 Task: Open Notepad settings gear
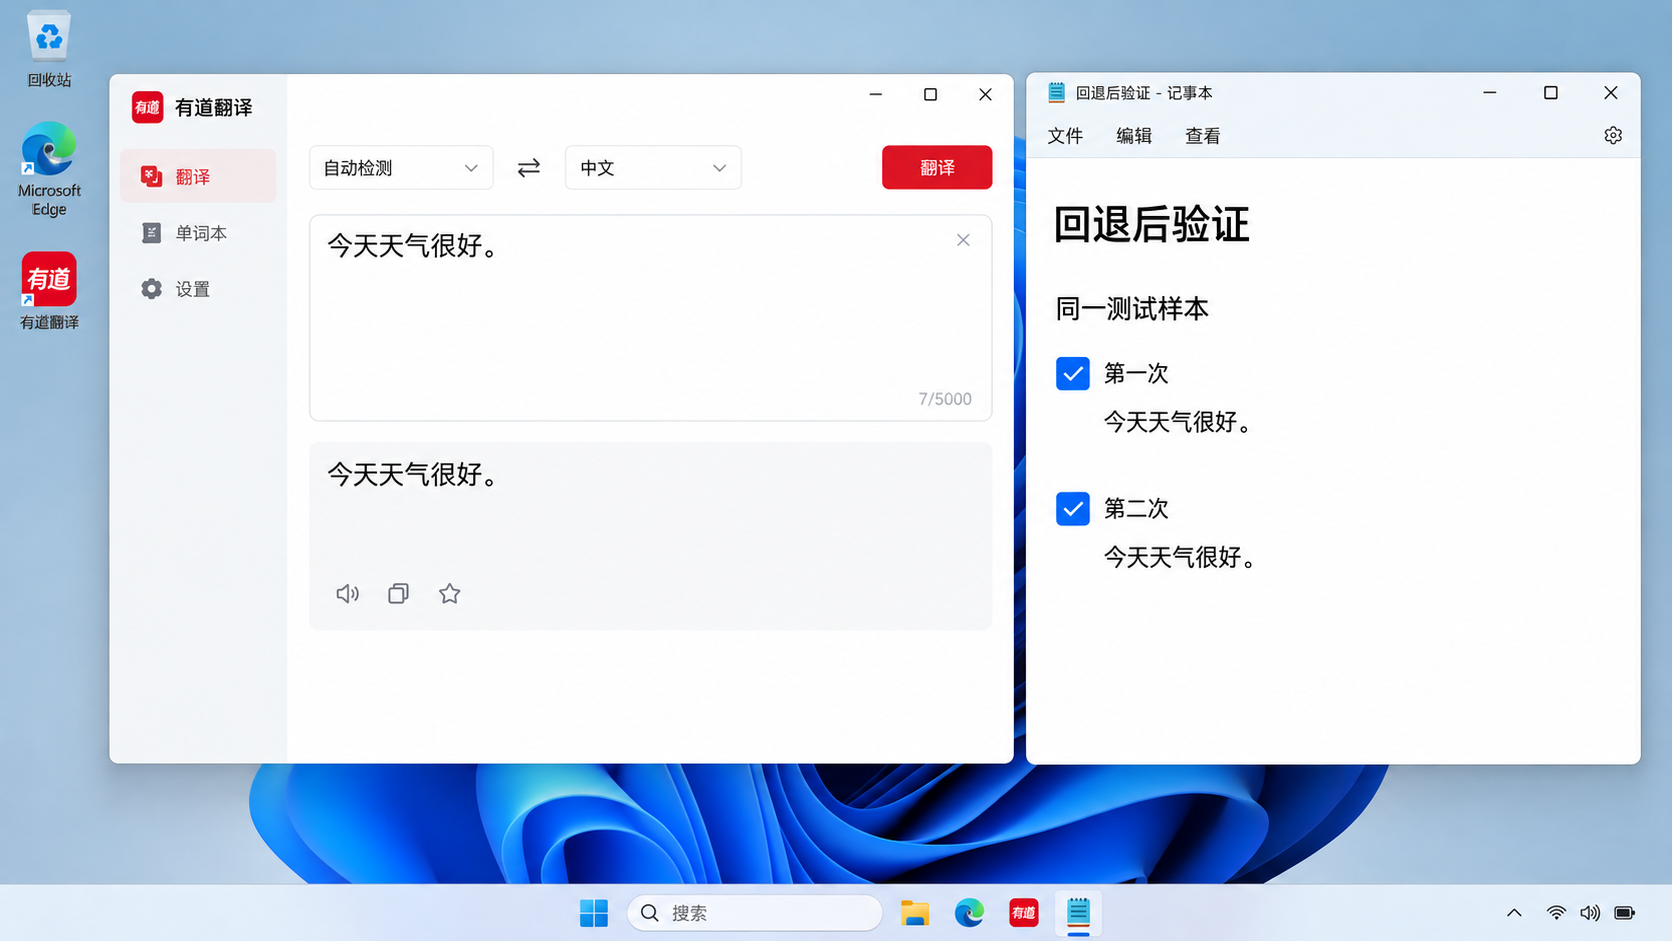click(x=1613, y=135)
